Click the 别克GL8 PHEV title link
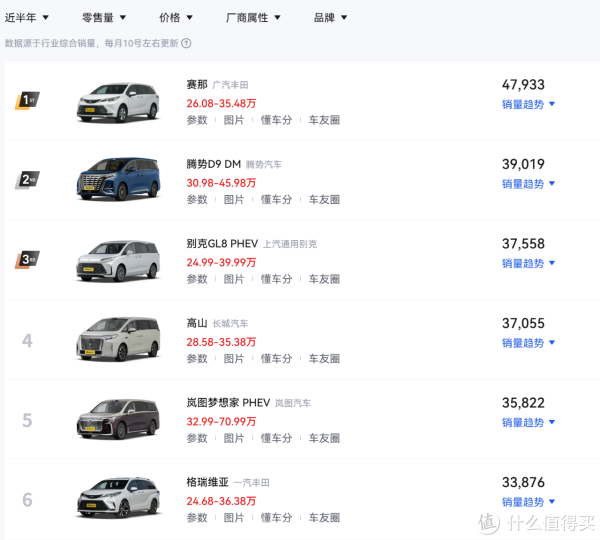Viewport: 600px width, 540px height. click(221, 244)
